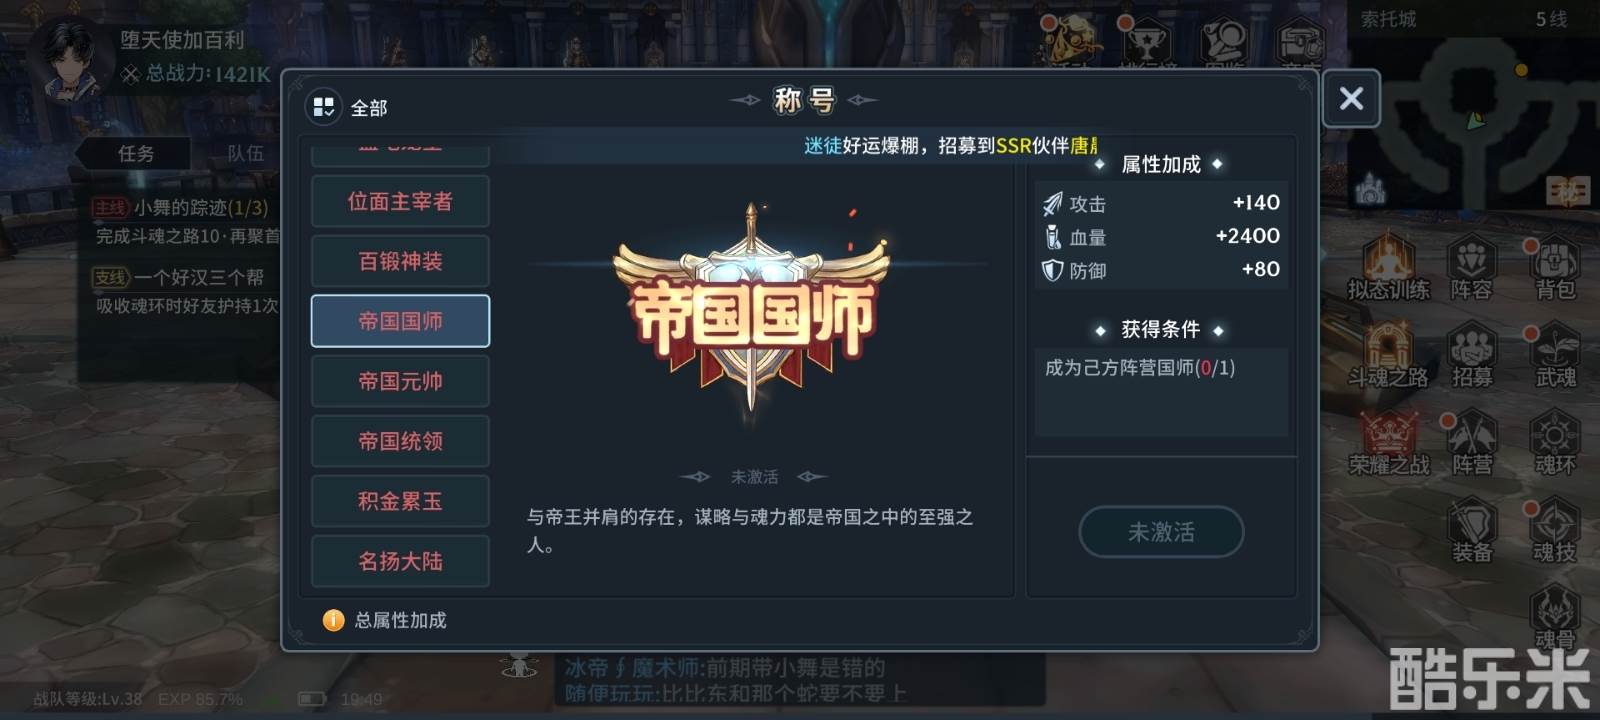Switch to the 任务 tab
The image size is (1600, 720).
click(136, 153)
